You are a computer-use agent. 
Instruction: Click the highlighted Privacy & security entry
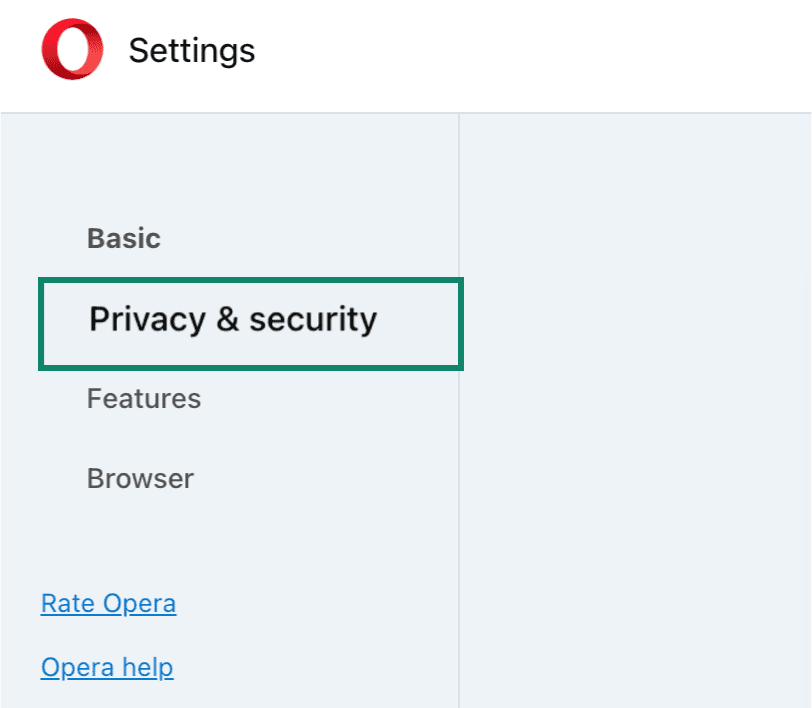[232, 320]
